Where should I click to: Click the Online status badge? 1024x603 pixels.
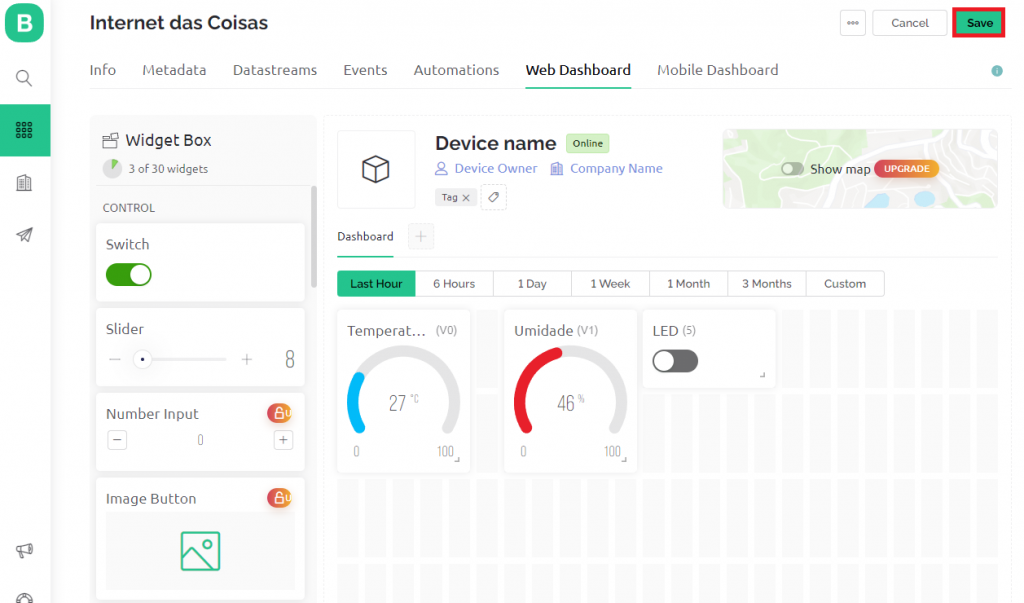[x=588, y=143]
